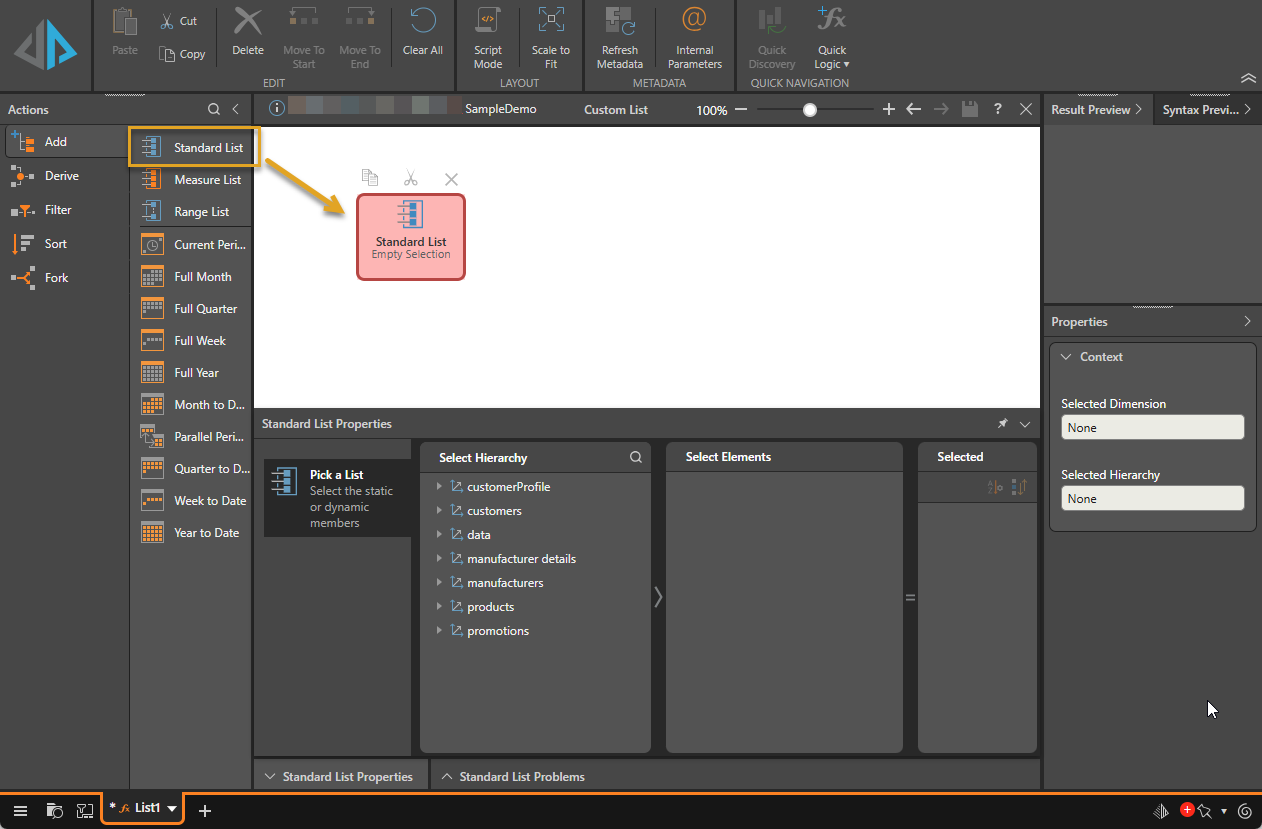Choose the Full Month block

tap(193, 277)
